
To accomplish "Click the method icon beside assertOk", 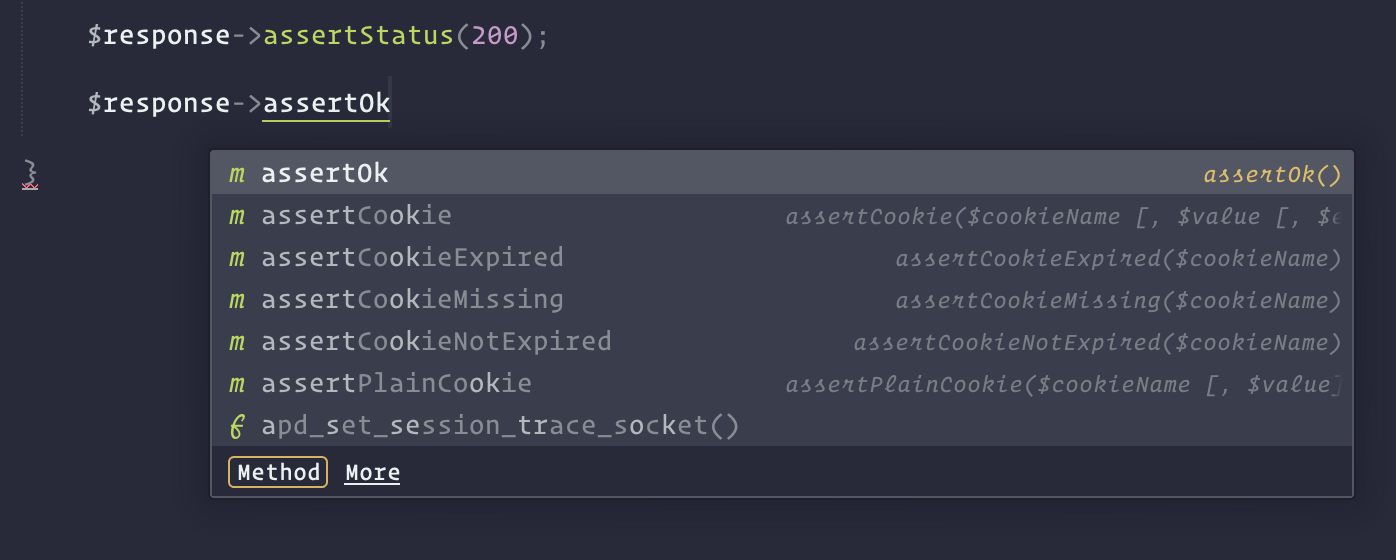I will click(x=237, y=175).
